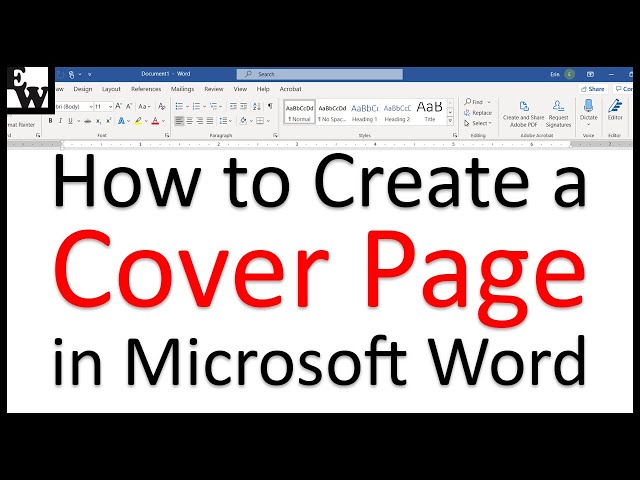Click the touch/mouse mode icon
Screen dimensions: 640x480
71,75
